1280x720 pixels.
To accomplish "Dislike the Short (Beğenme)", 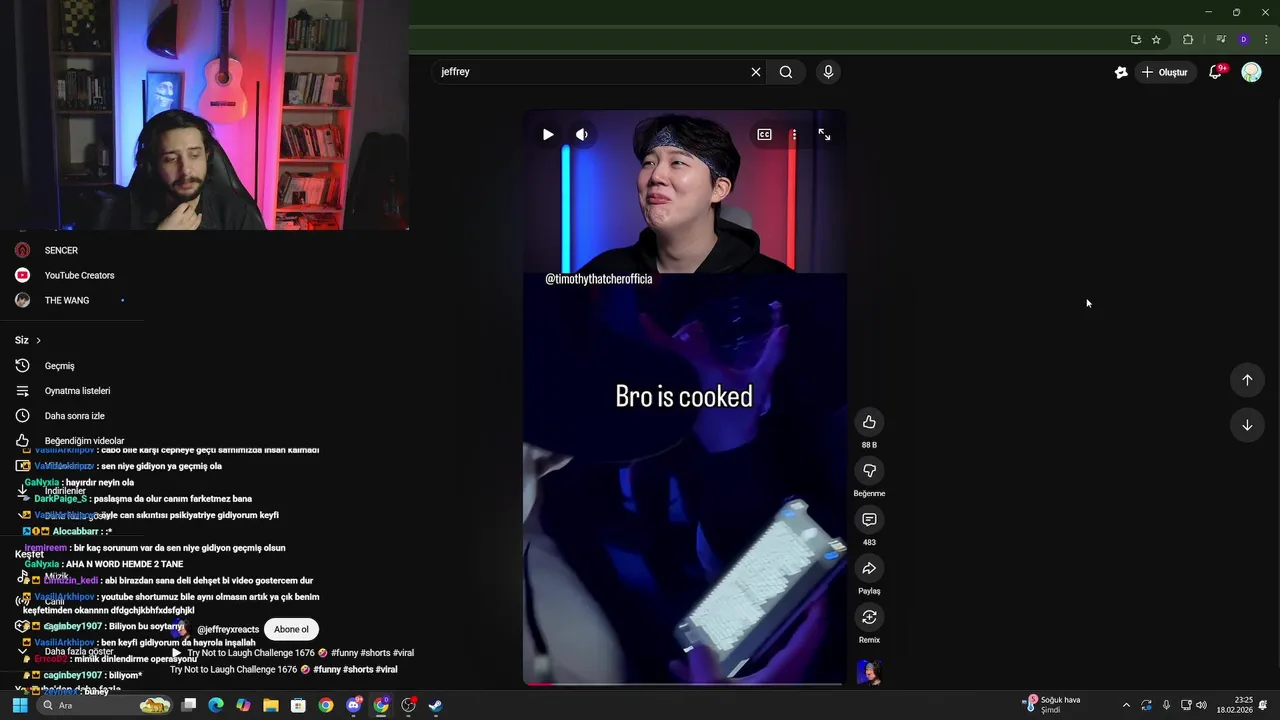I will 869,471.
